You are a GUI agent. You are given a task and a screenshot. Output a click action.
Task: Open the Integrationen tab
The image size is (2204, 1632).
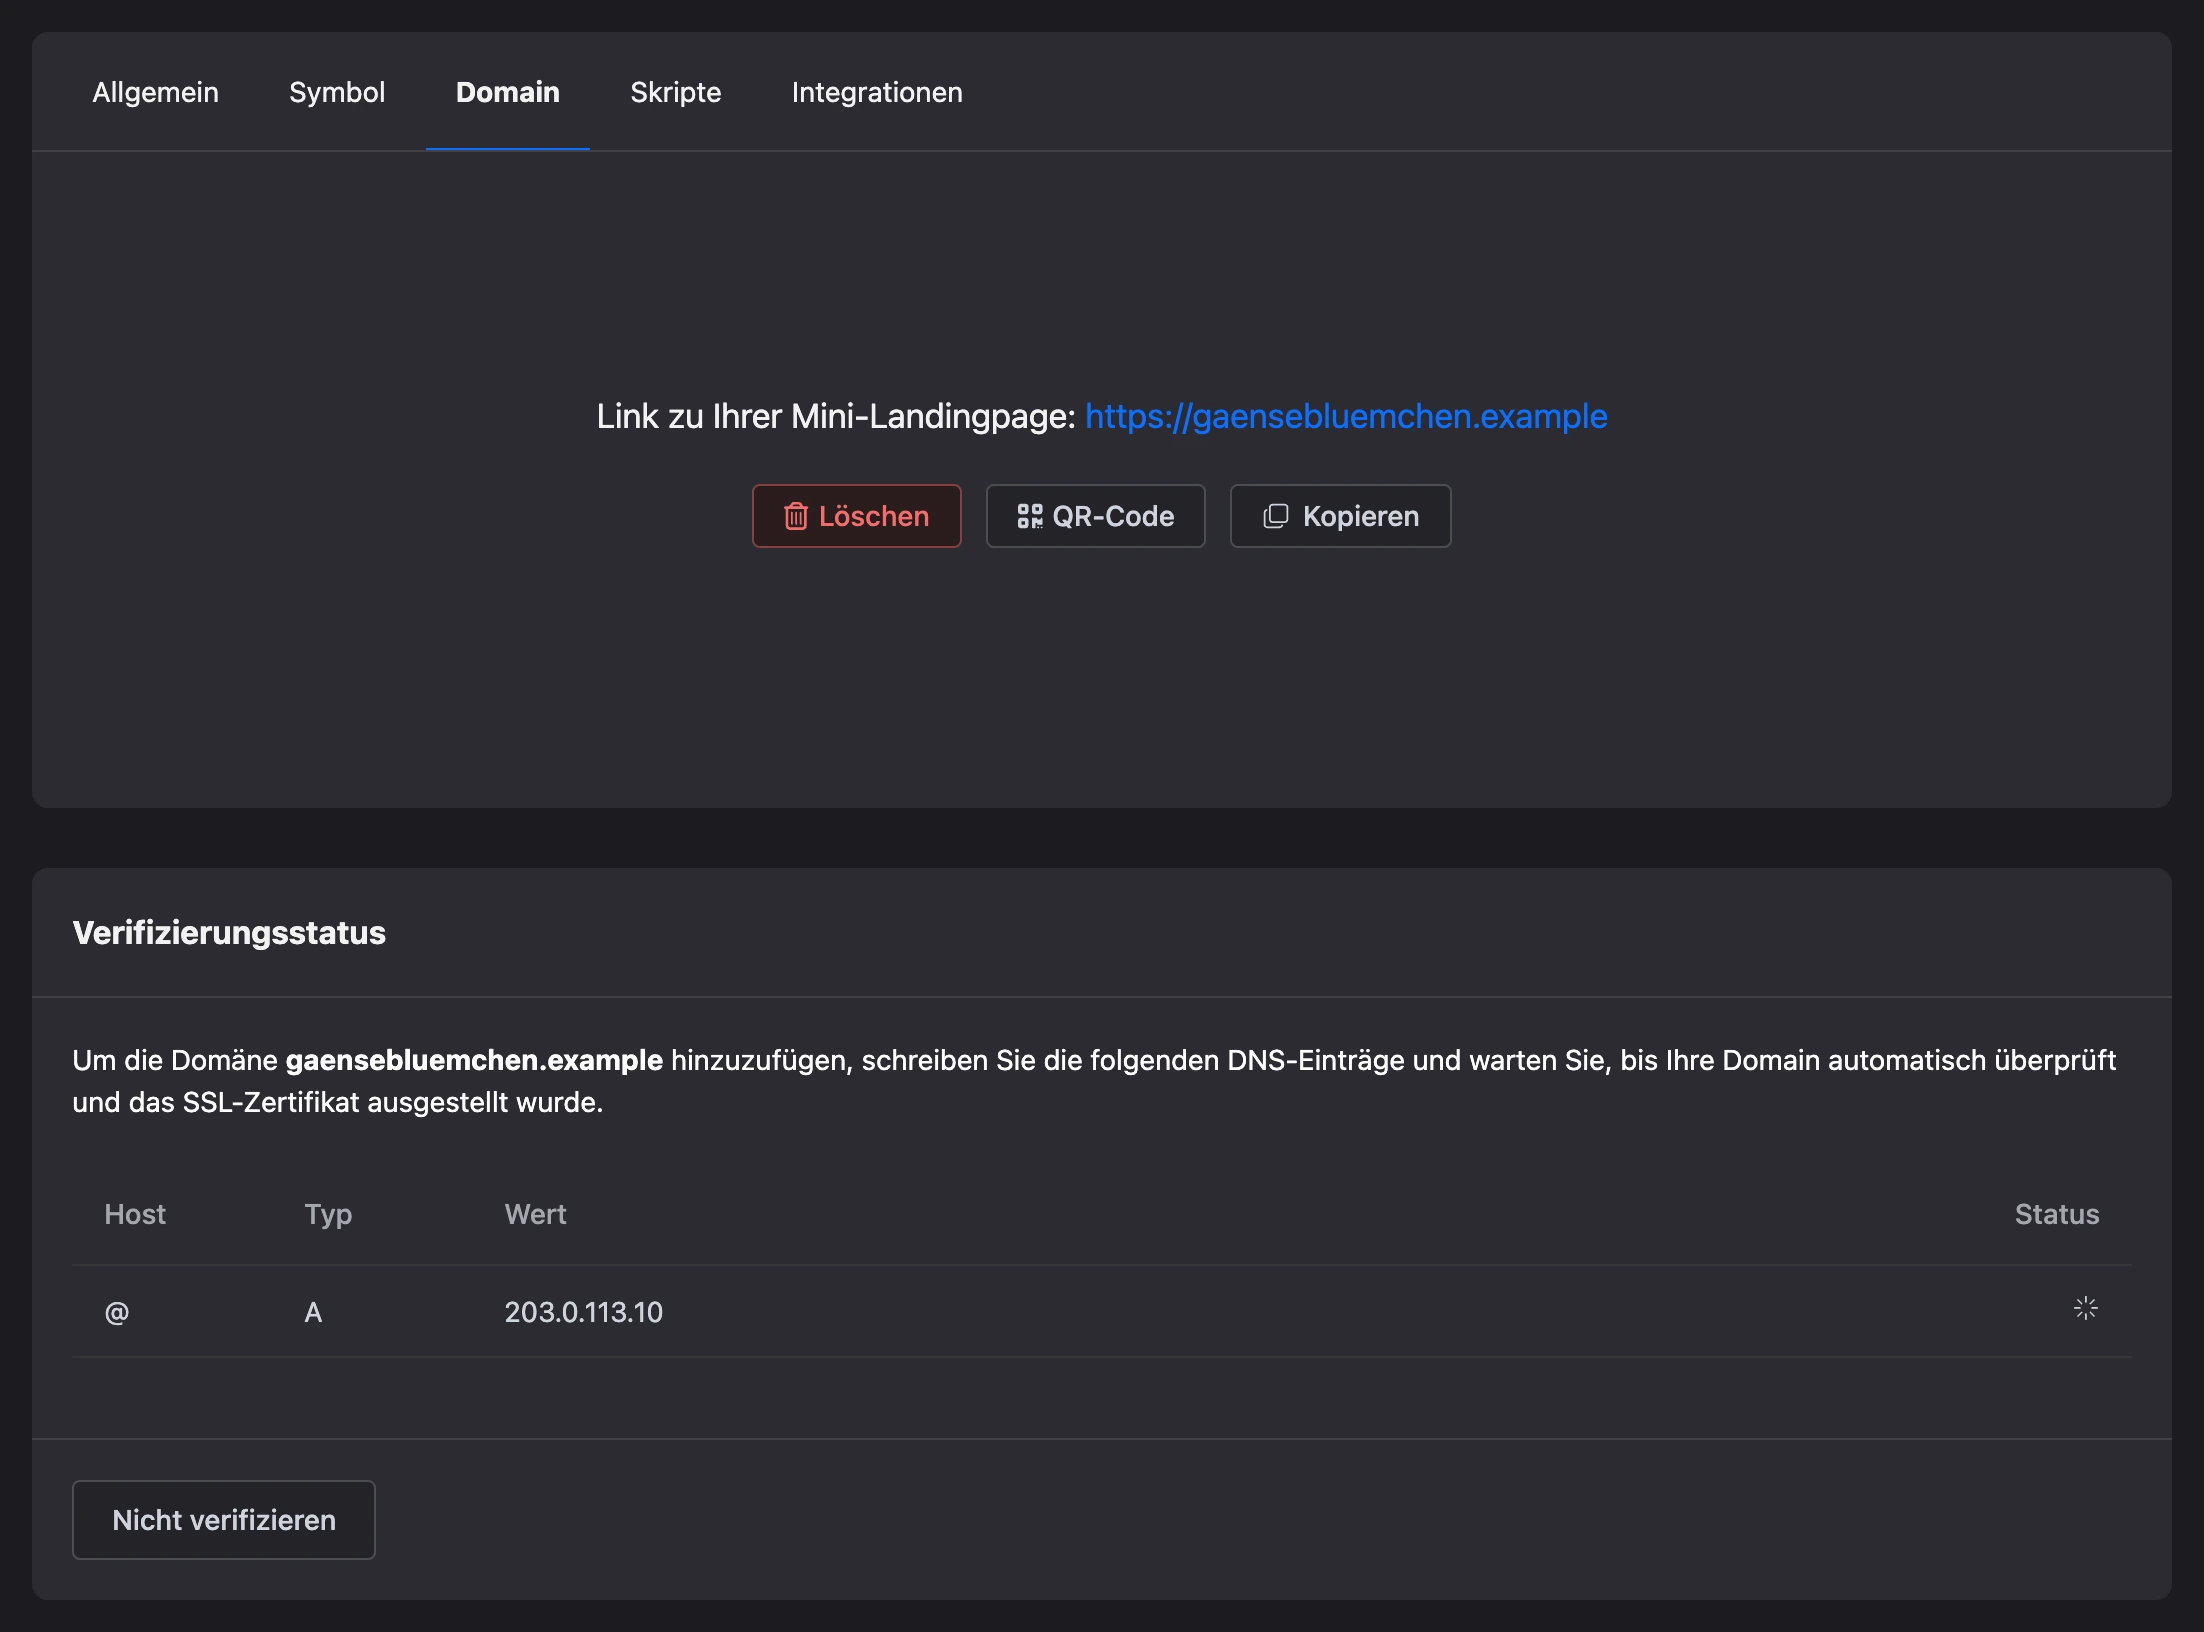pos(877,92)
